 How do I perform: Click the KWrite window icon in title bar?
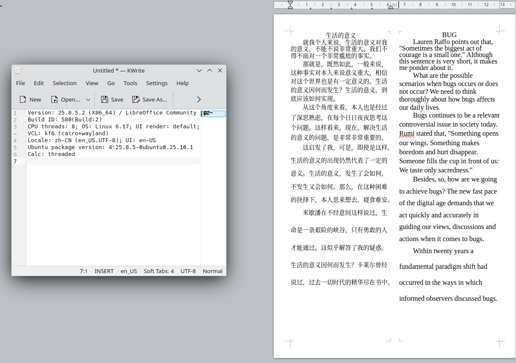pyautogui.click(x=18, y=70)
